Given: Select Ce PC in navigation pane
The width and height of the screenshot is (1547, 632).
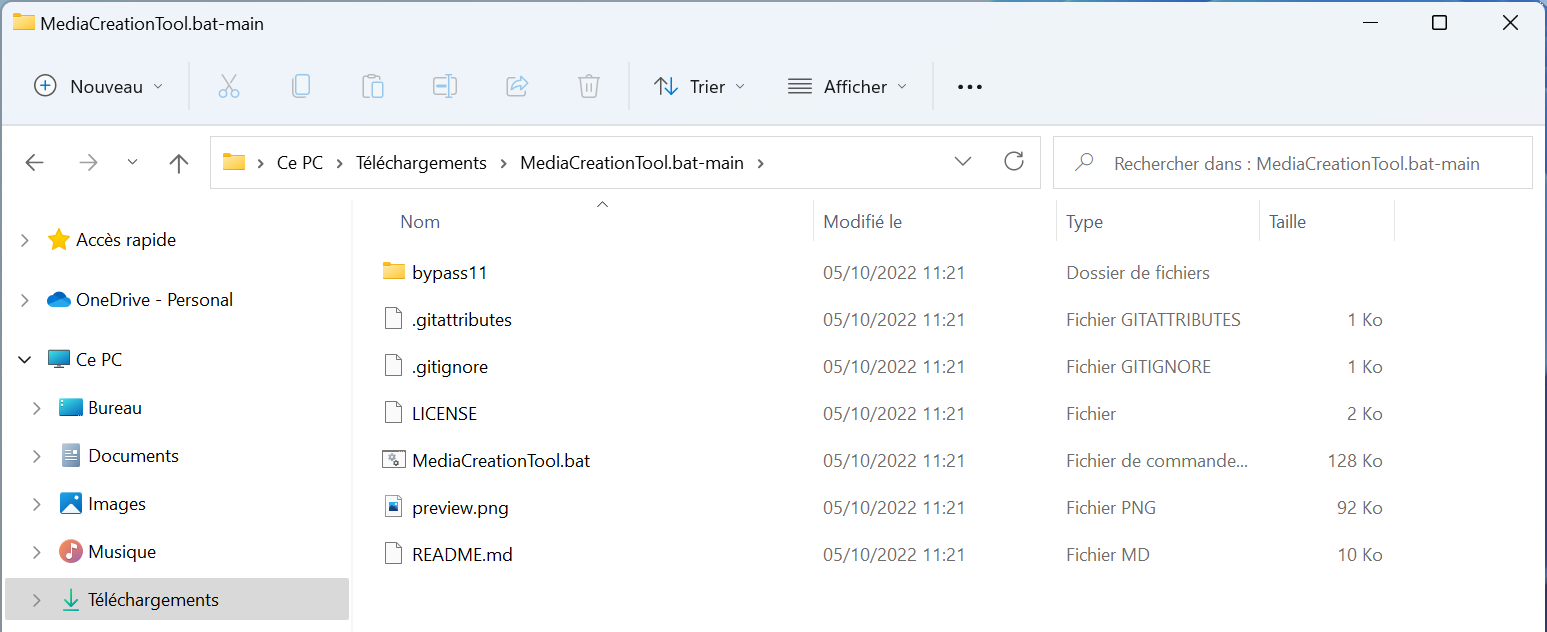Looking at the screenshot, I should [99, 360].
